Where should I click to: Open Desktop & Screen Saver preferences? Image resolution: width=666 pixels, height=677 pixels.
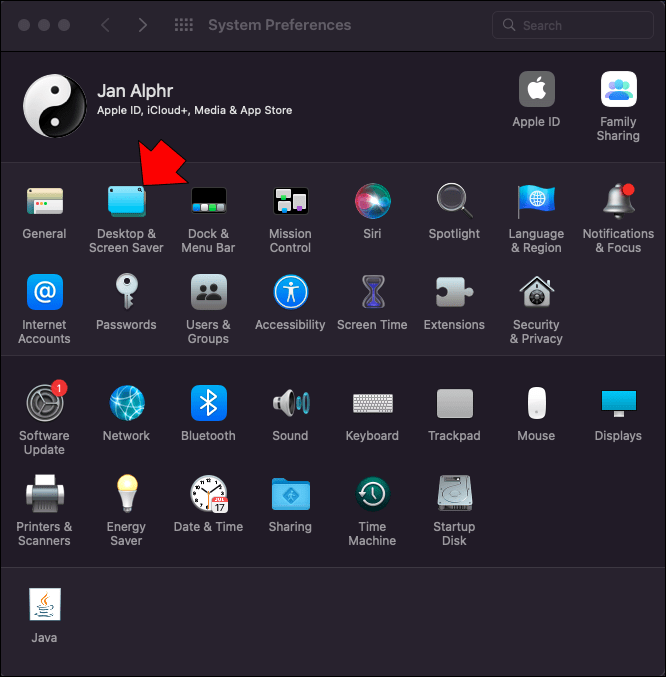pyautogui.click(x=126, y=201)
